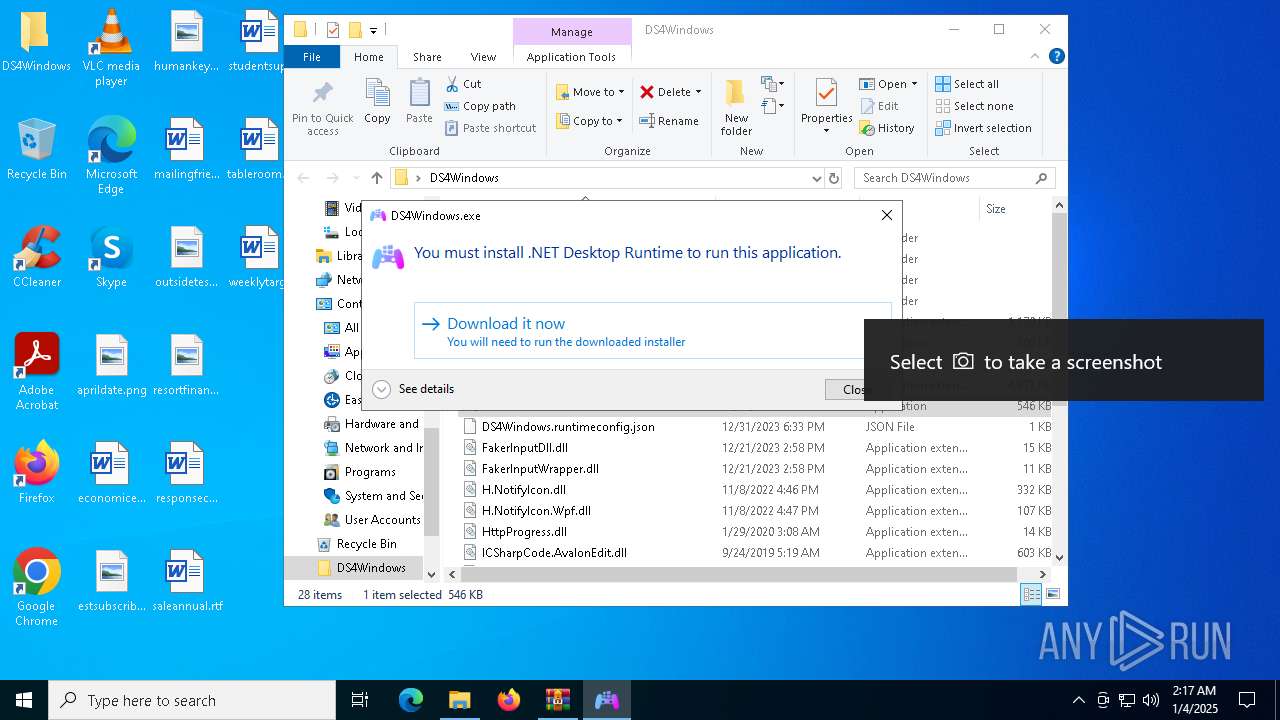Click DS4Windows taskbar icon
Viewport: 1280px width, 720px height.
pos(606,700)
